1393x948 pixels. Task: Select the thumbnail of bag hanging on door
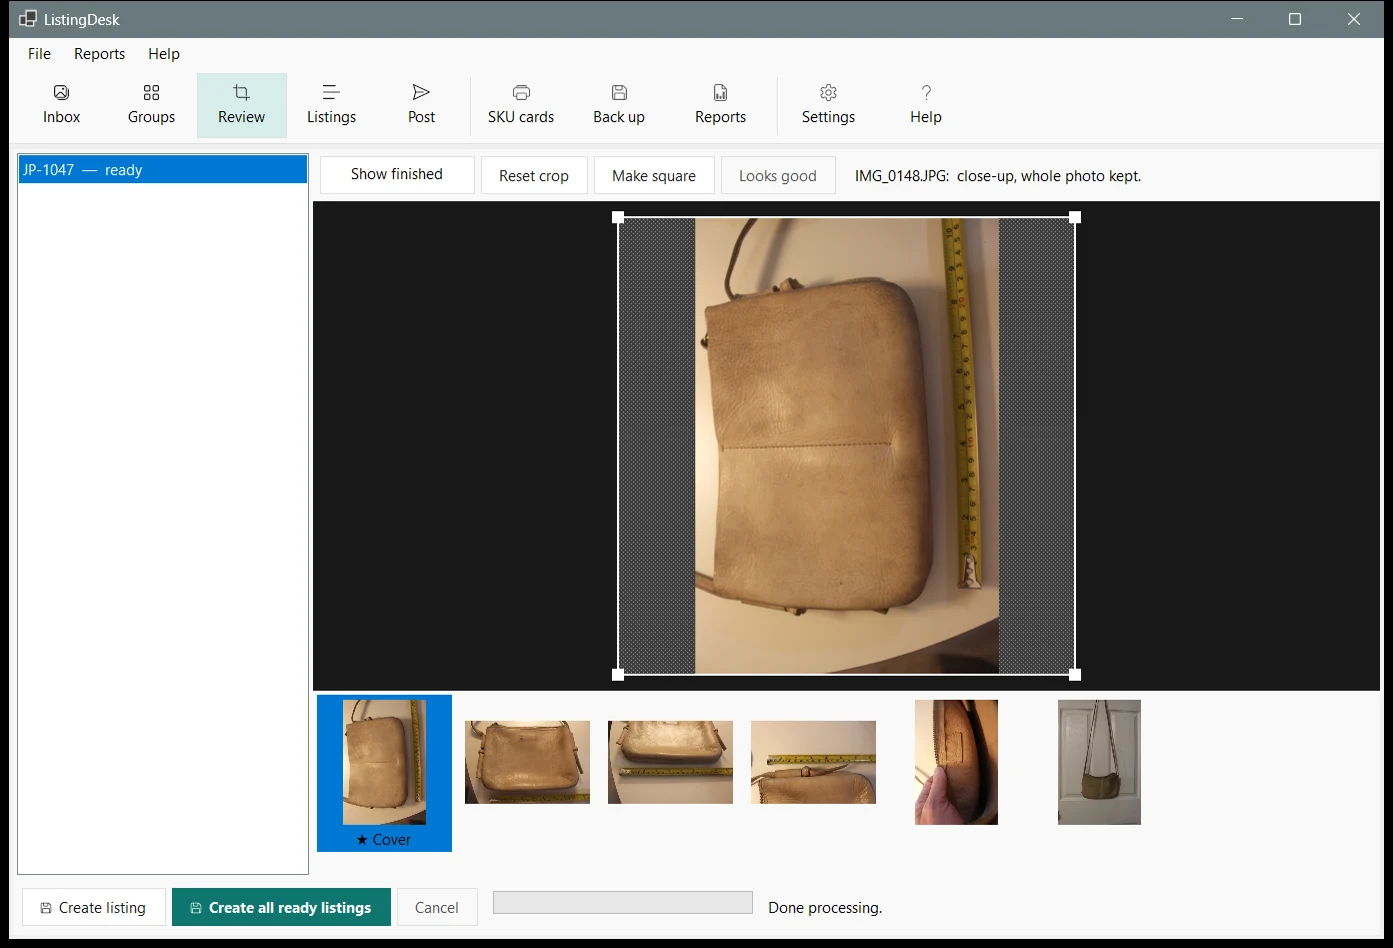(x=1099, y=762)
